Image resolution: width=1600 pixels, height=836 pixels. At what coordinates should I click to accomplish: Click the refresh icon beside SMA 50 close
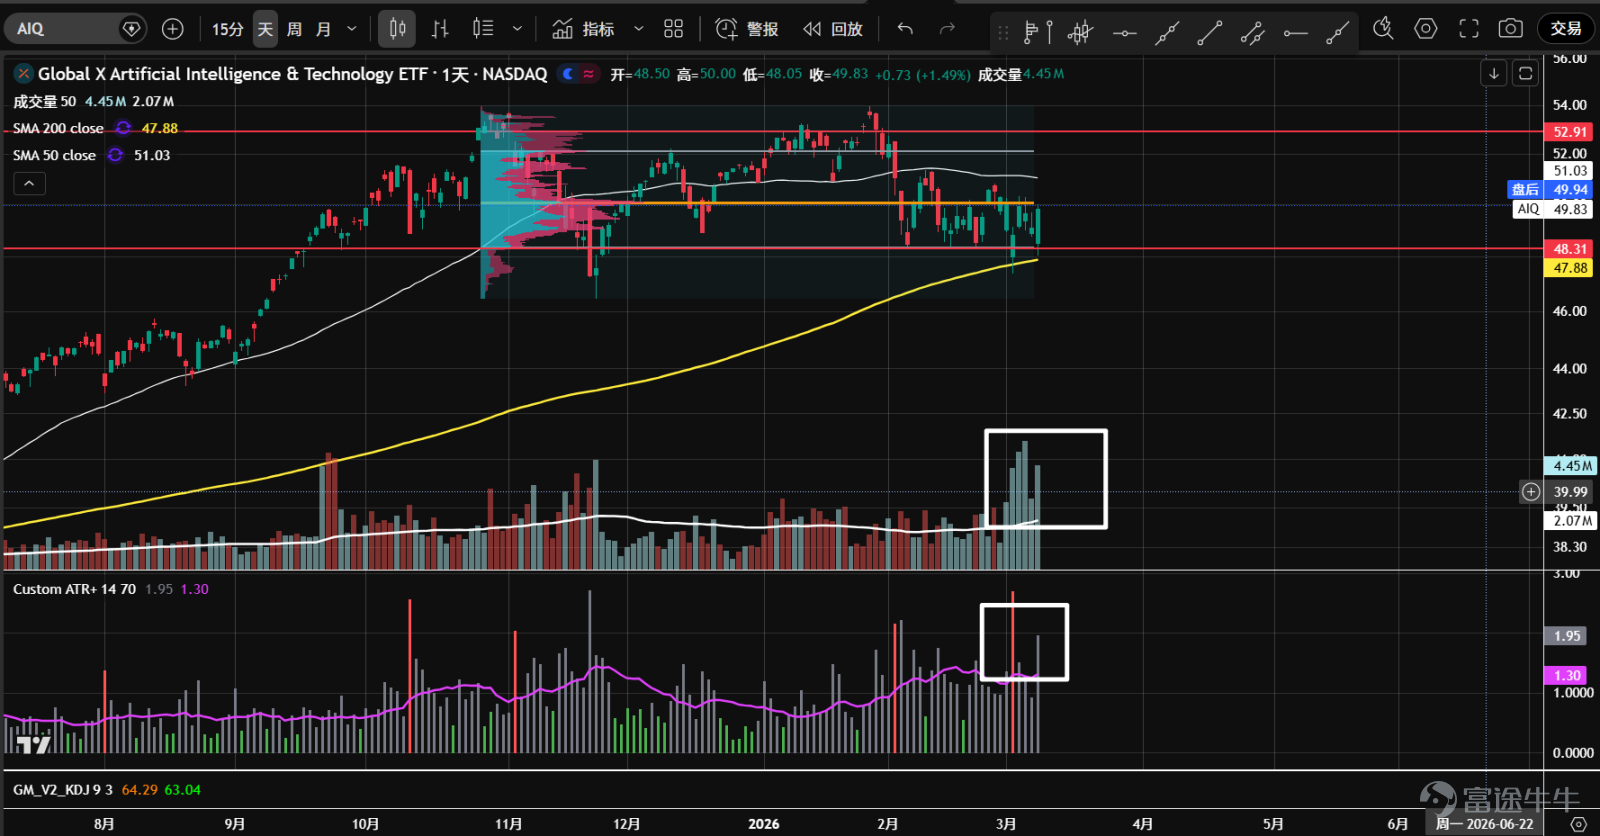[x=115, y=155]
